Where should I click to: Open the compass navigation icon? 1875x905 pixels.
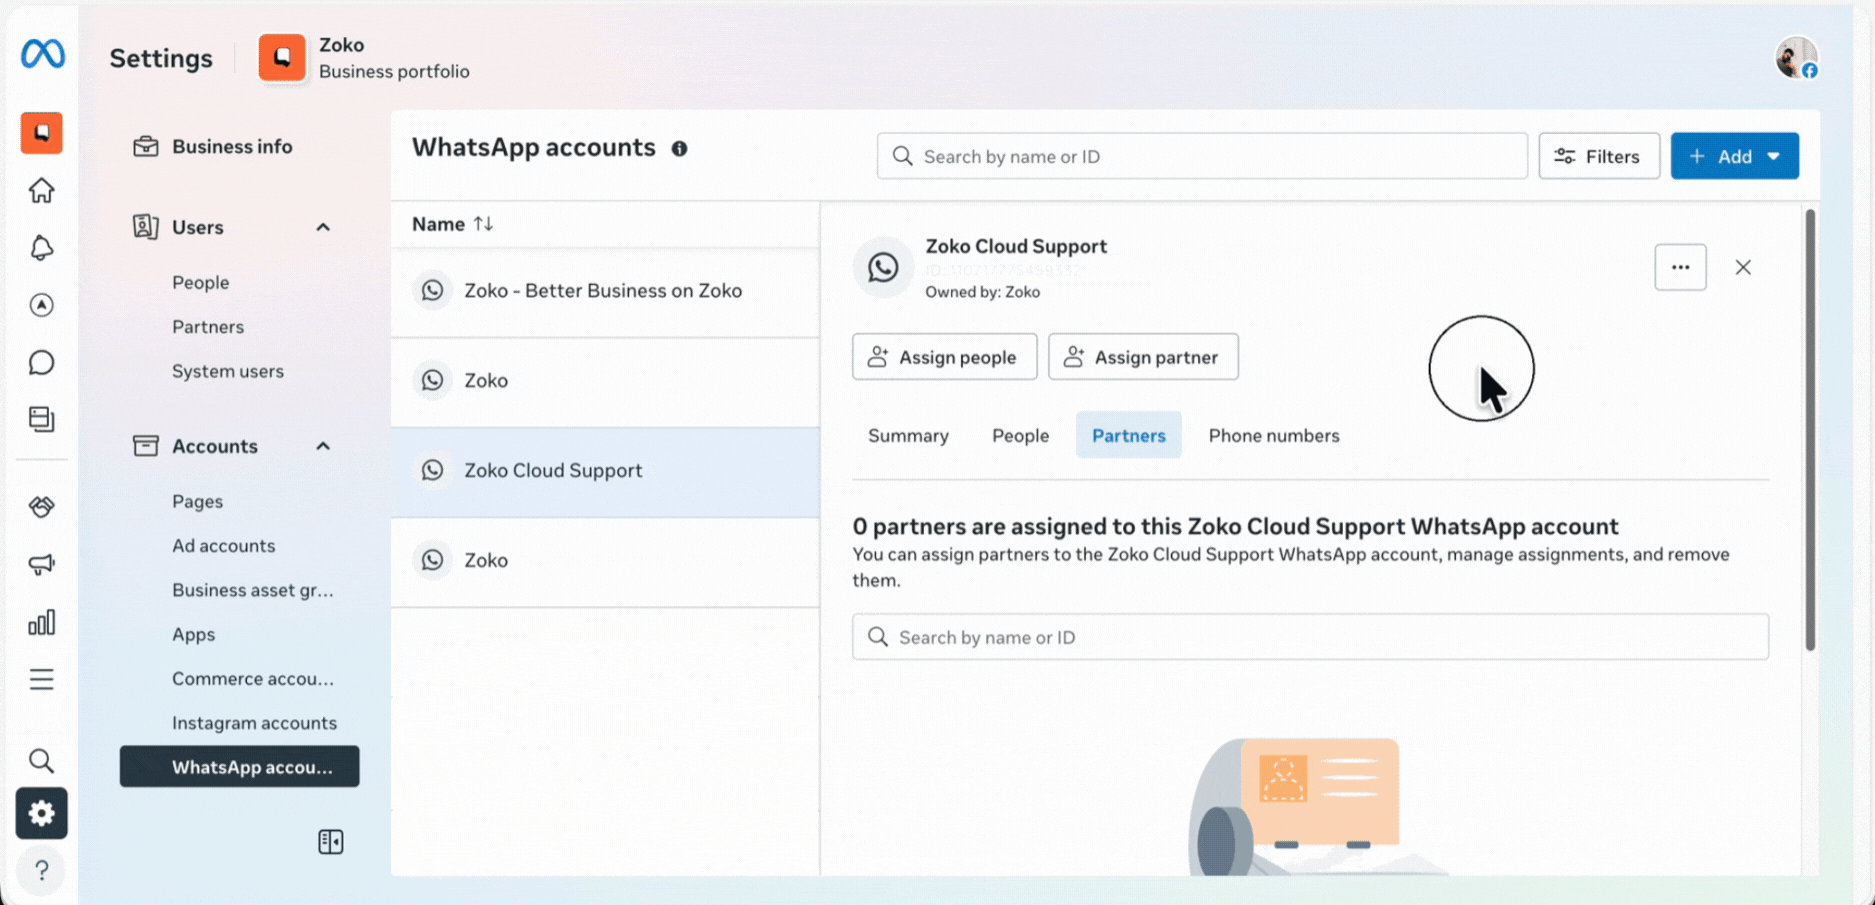[x=42, y=305]
